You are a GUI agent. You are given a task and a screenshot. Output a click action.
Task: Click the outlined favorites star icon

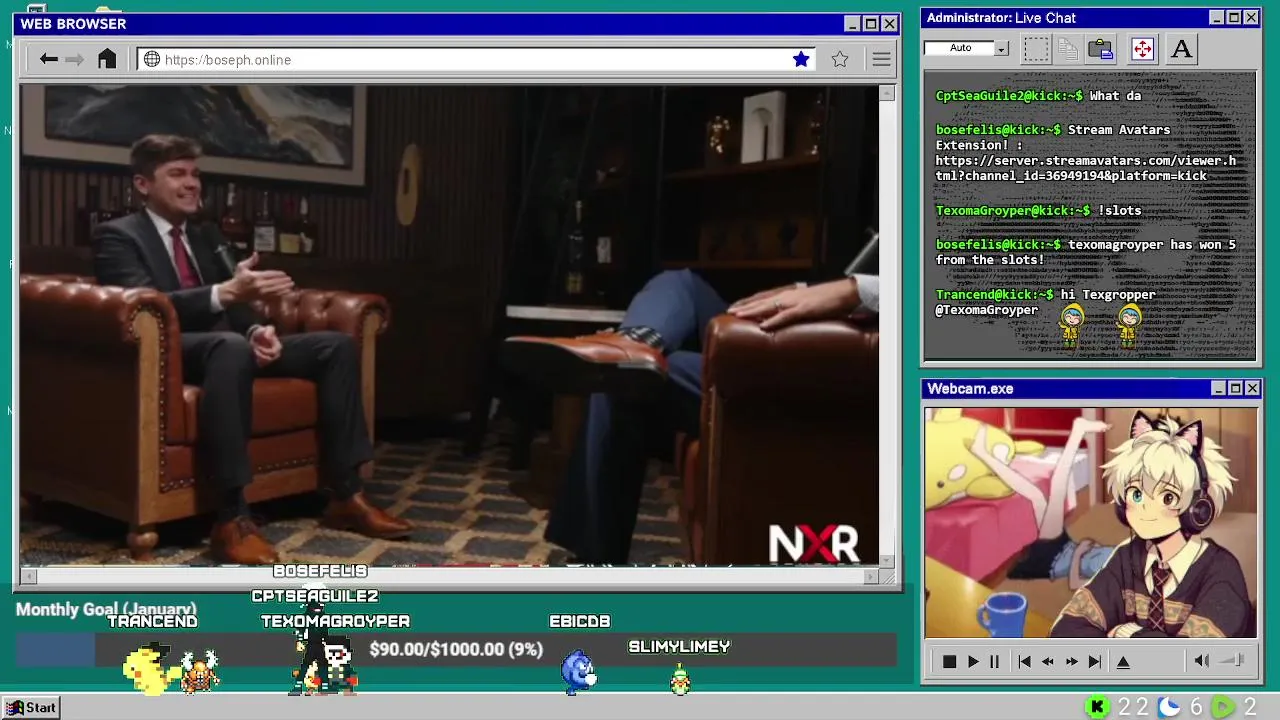(840, 60)
